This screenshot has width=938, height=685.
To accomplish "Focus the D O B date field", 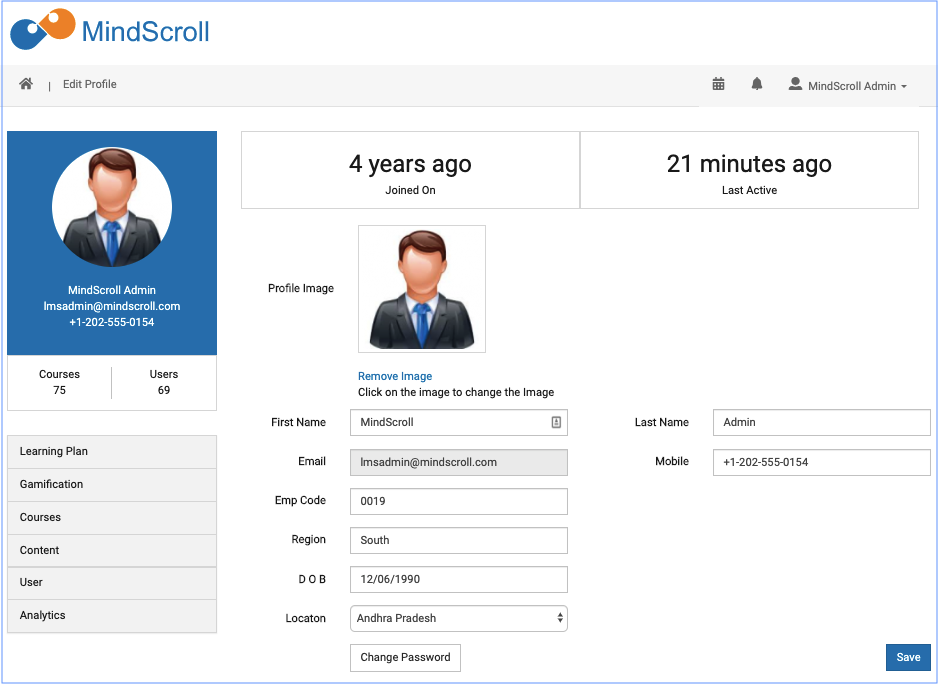I will coord(459,580).
